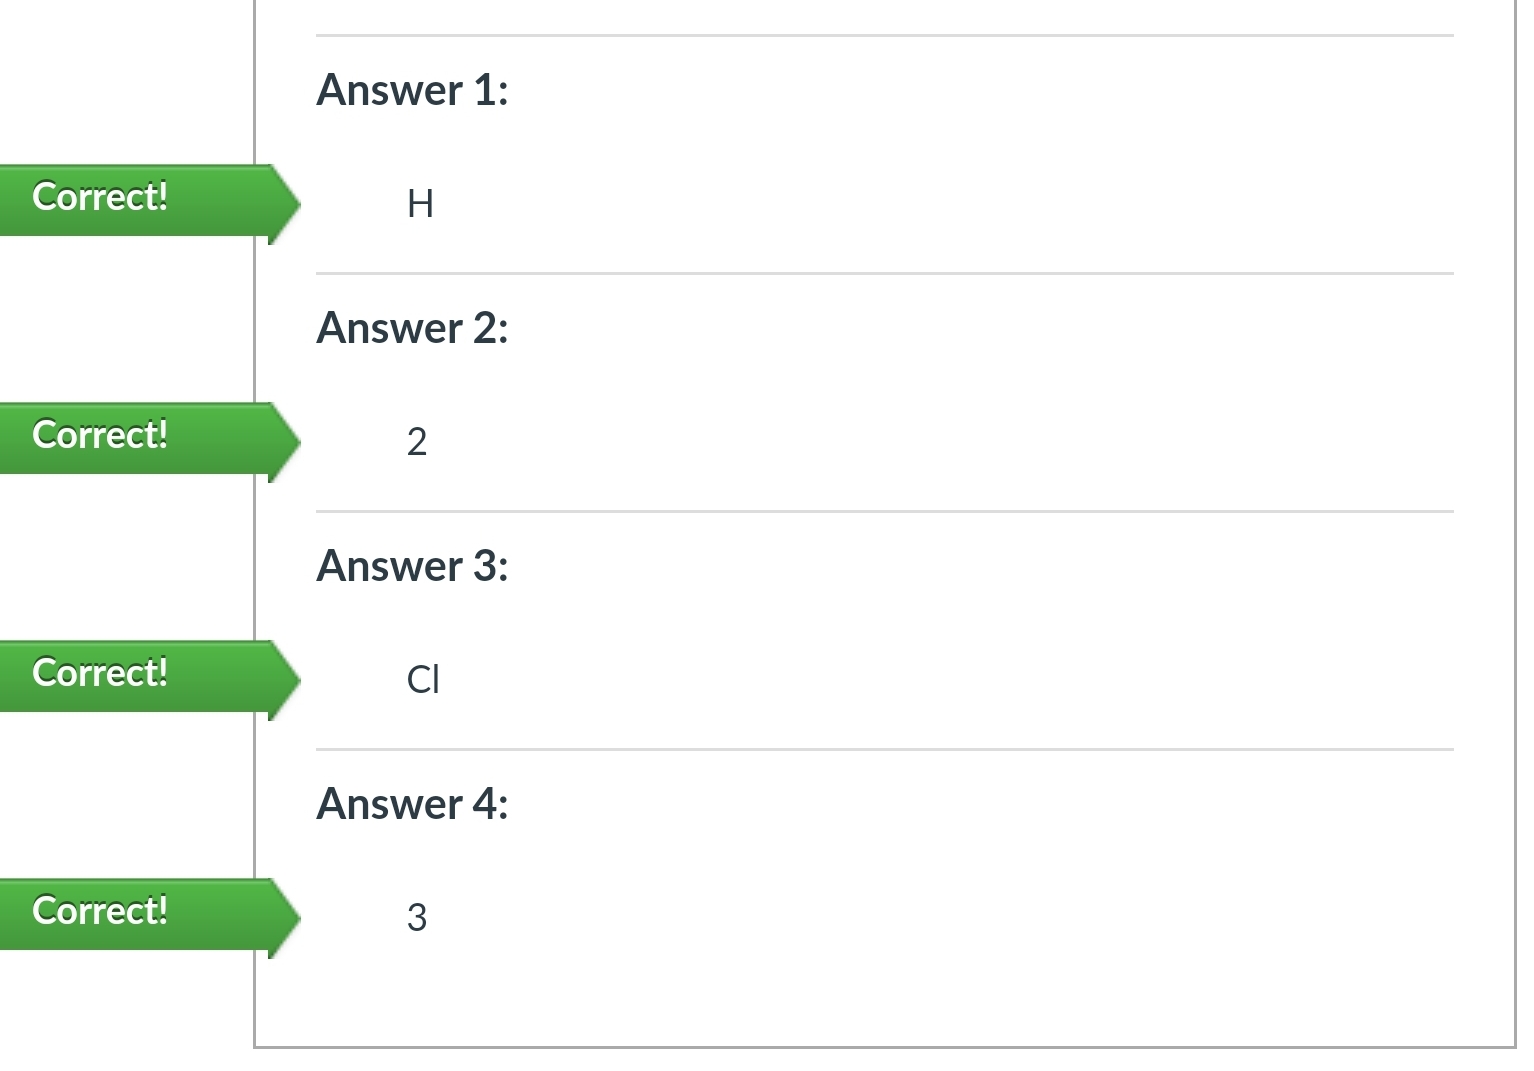Click the "Answer 2:" heading
The width and height of the screenshot is (1534, 1071).
(412, 329)
